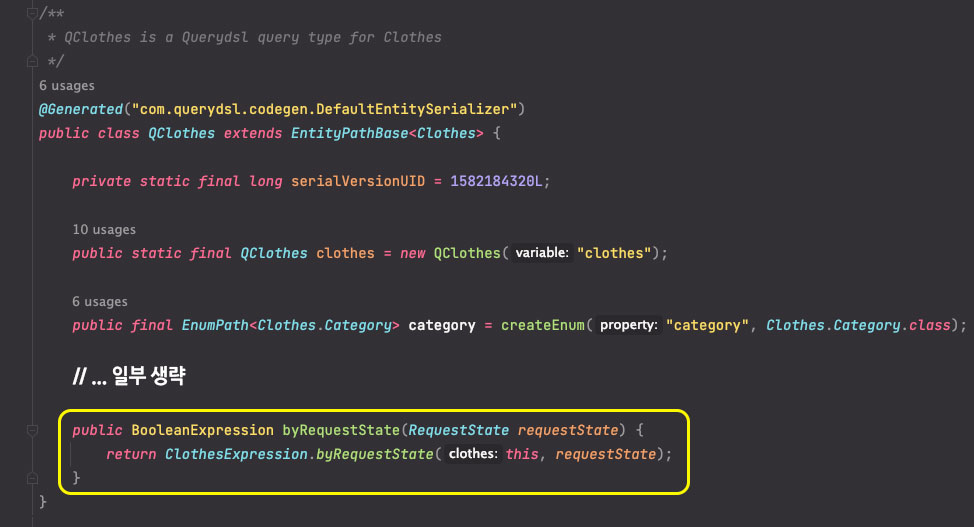Open the '10 usages' hint above the clothes field

104,229
